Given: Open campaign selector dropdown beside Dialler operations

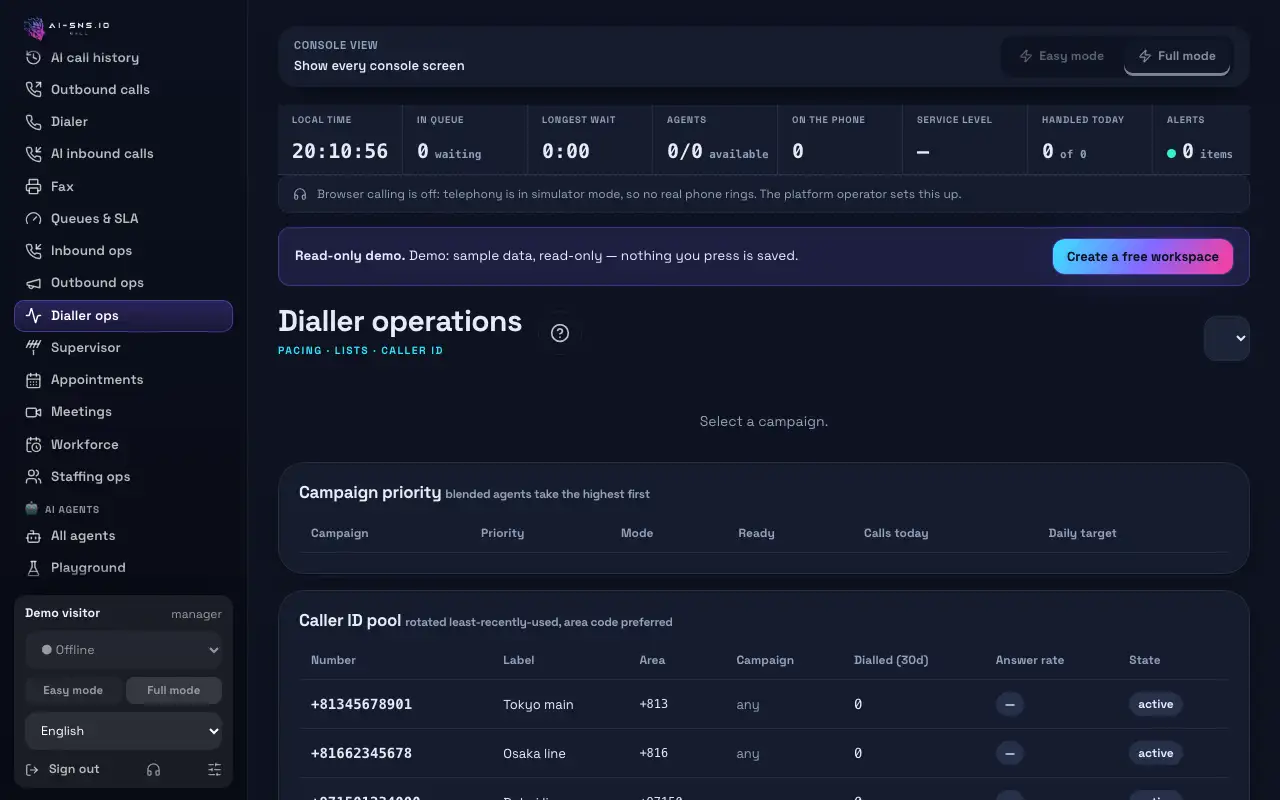Looking at the screenshot, I should [1227, 338].
